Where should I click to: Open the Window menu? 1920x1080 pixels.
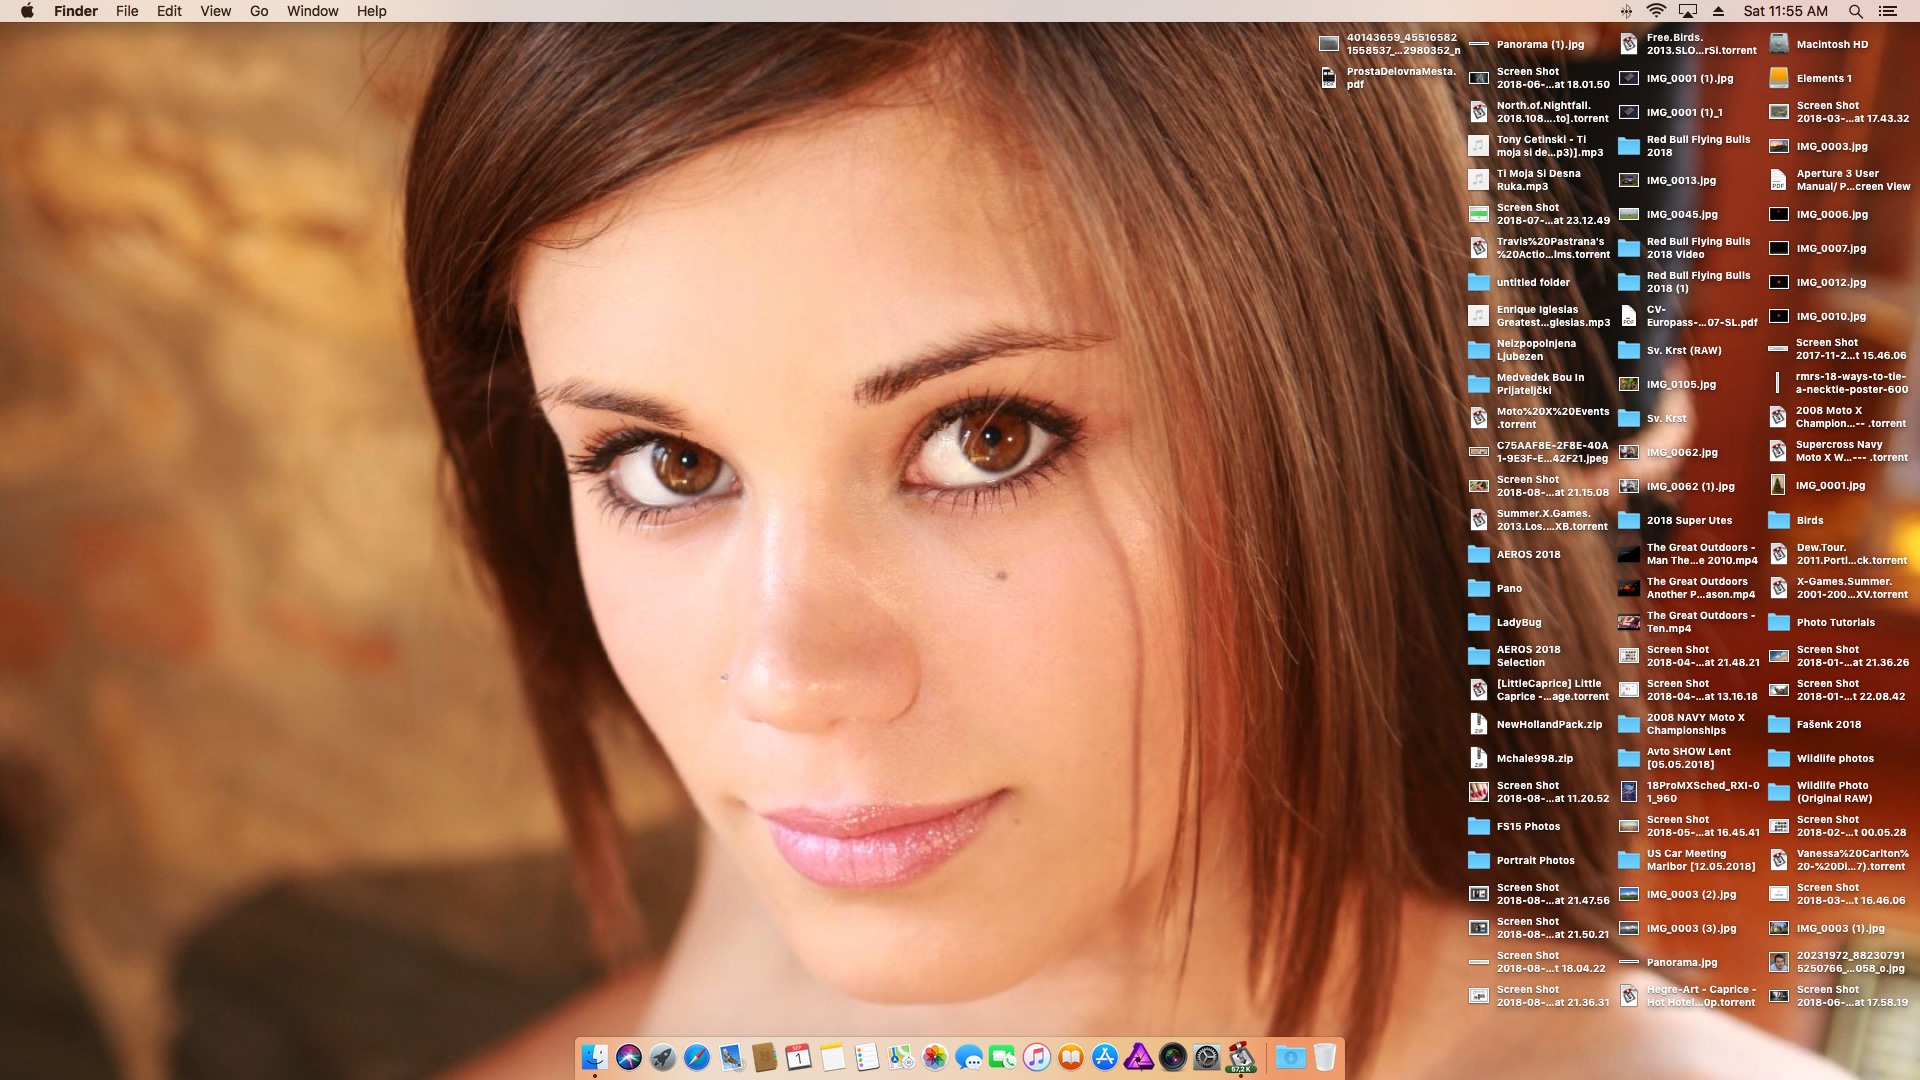[312, 11]
